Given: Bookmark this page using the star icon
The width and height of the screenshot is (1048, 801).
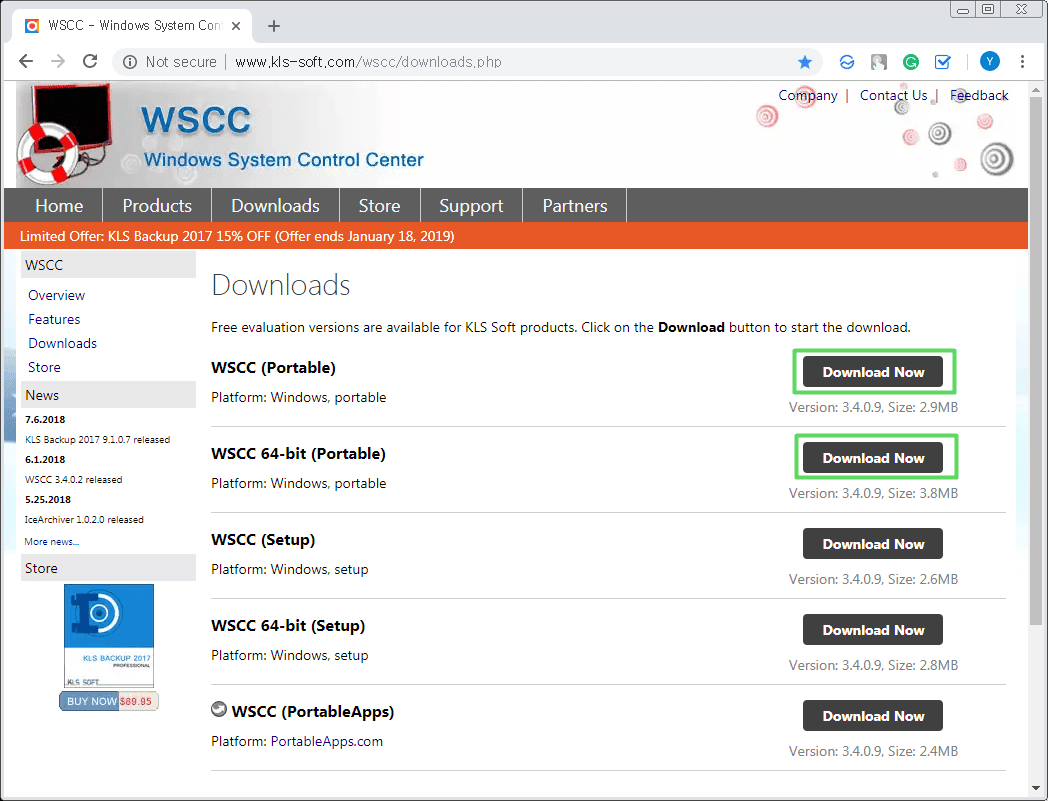Looking at the screenshot, I should 805,61.
